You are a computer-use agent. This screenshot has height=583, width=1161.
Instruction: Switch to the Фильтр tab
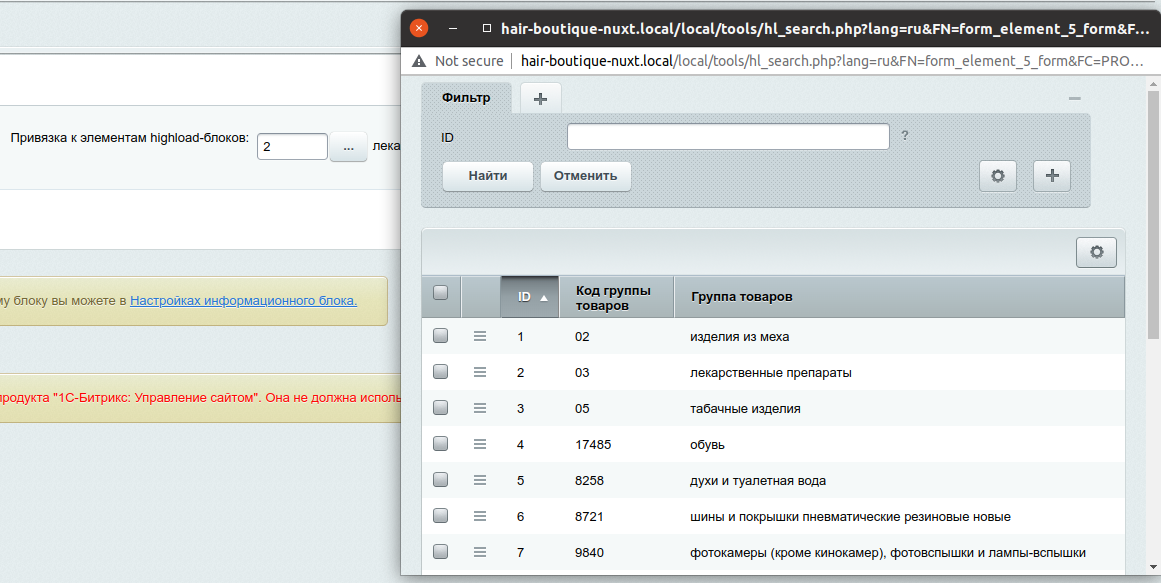[466, 98]
